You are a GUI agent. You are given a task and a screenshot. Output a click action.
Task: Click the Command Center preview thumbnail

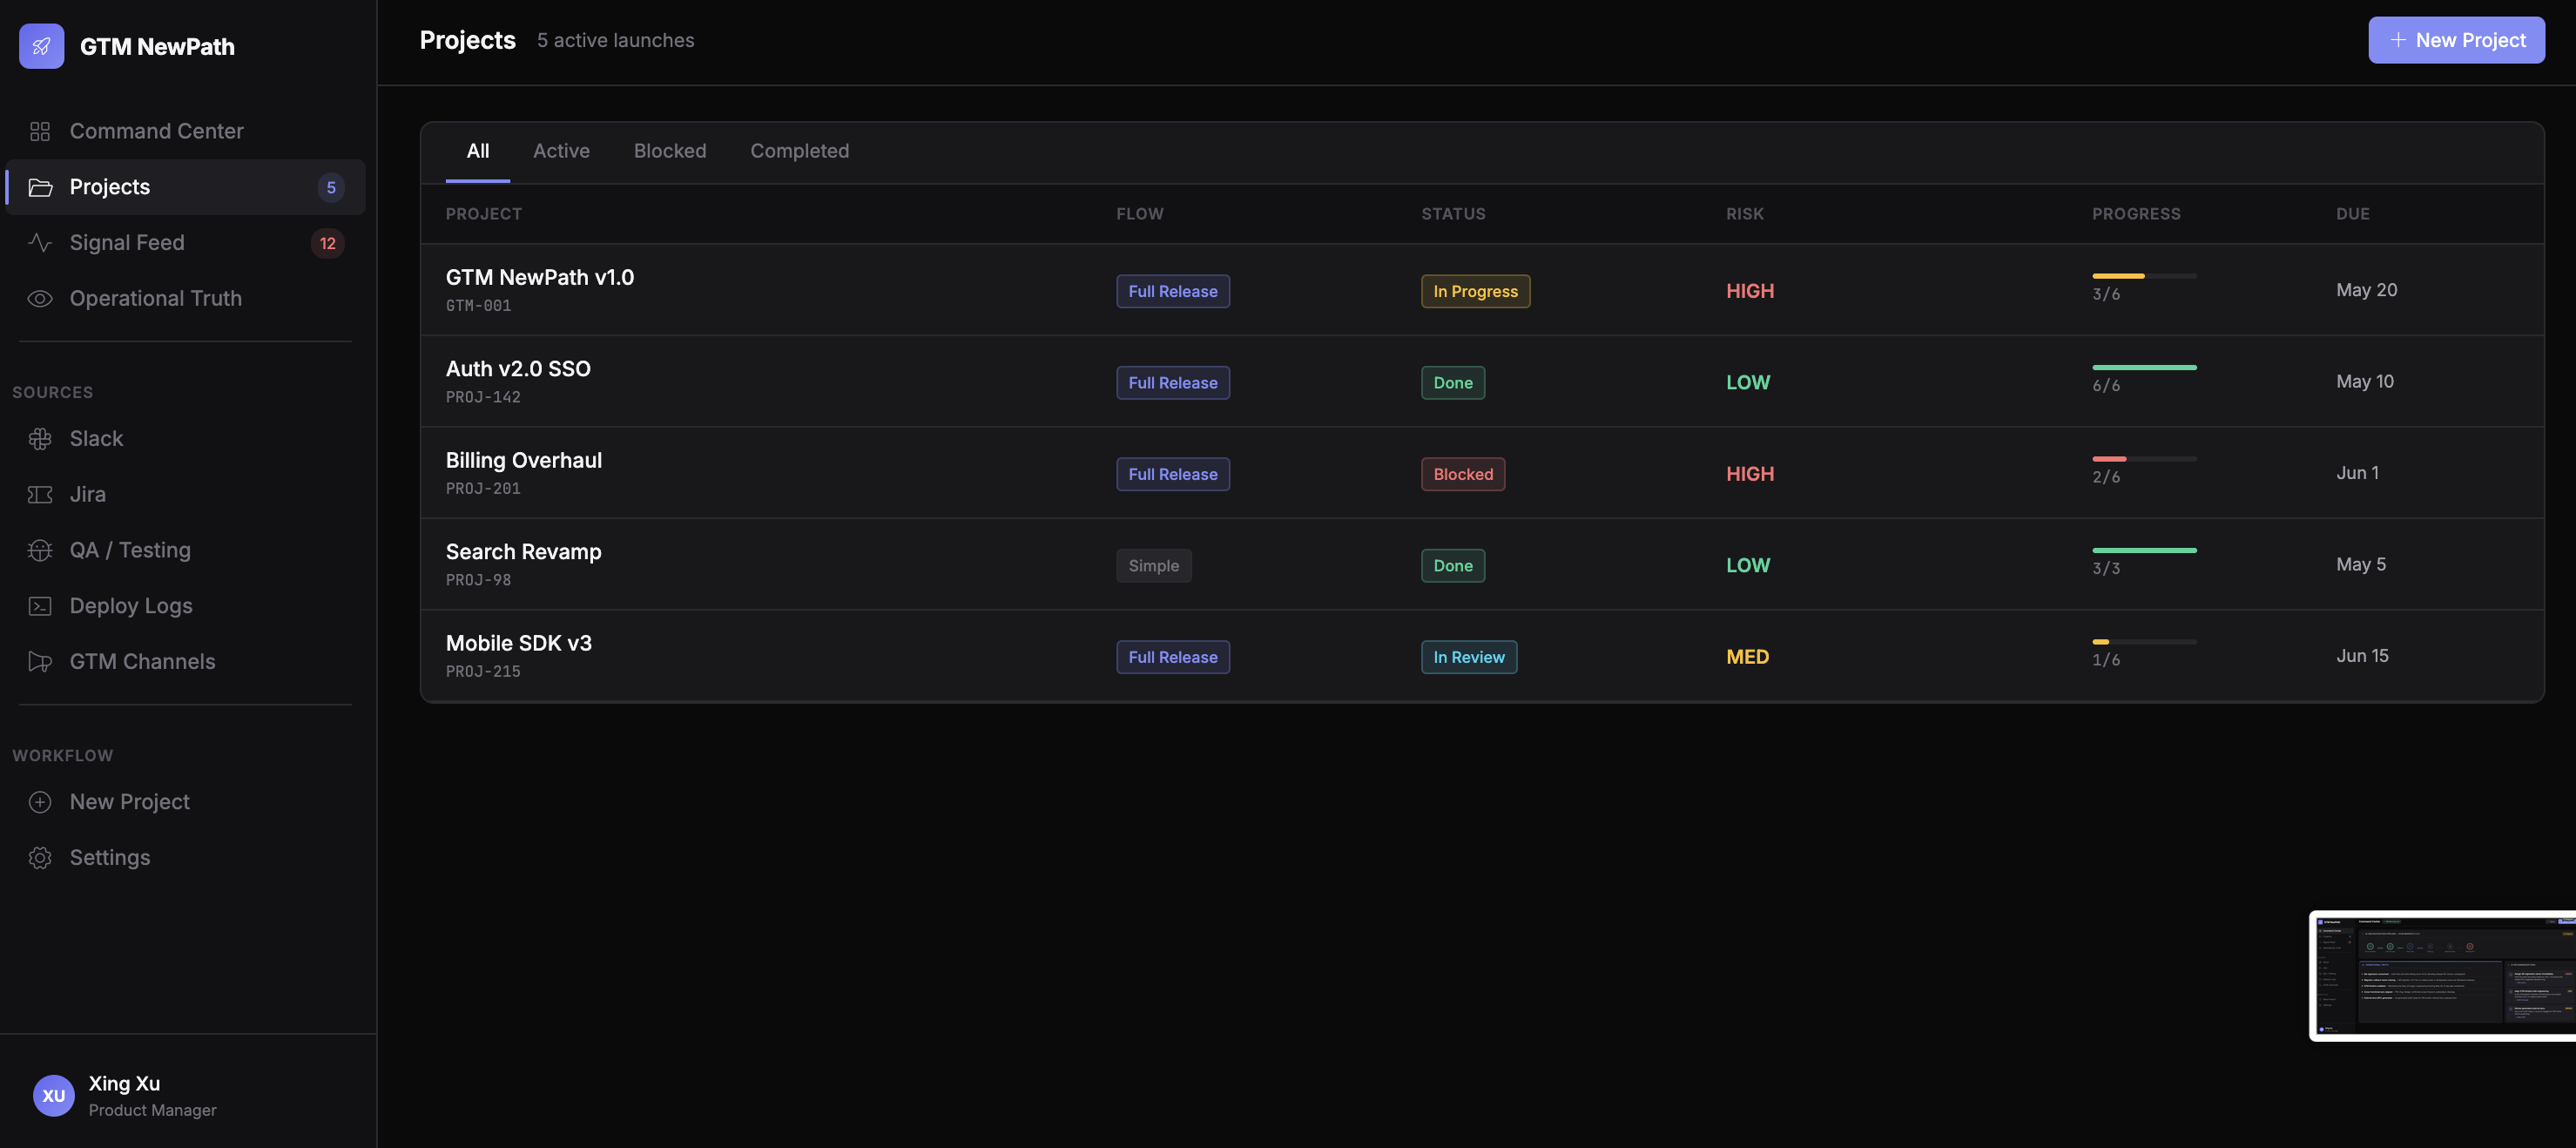point(2443,976)
